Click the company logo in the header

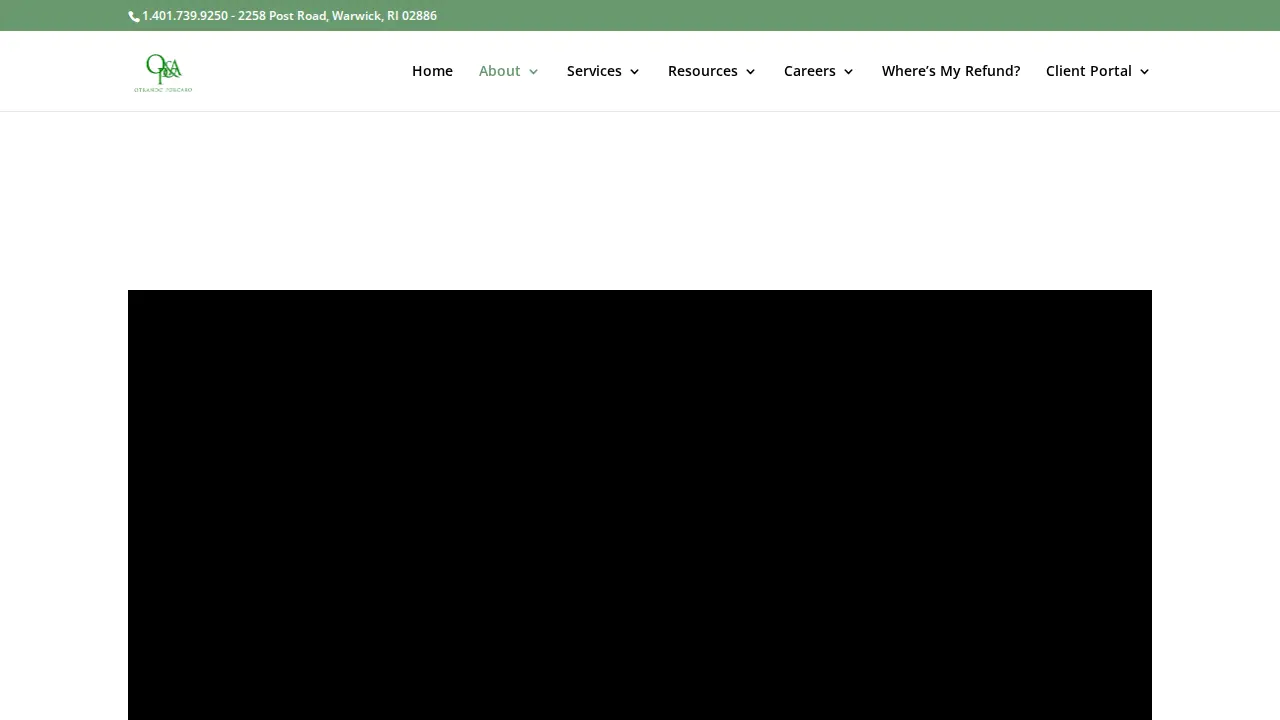[x=163, y=72]
